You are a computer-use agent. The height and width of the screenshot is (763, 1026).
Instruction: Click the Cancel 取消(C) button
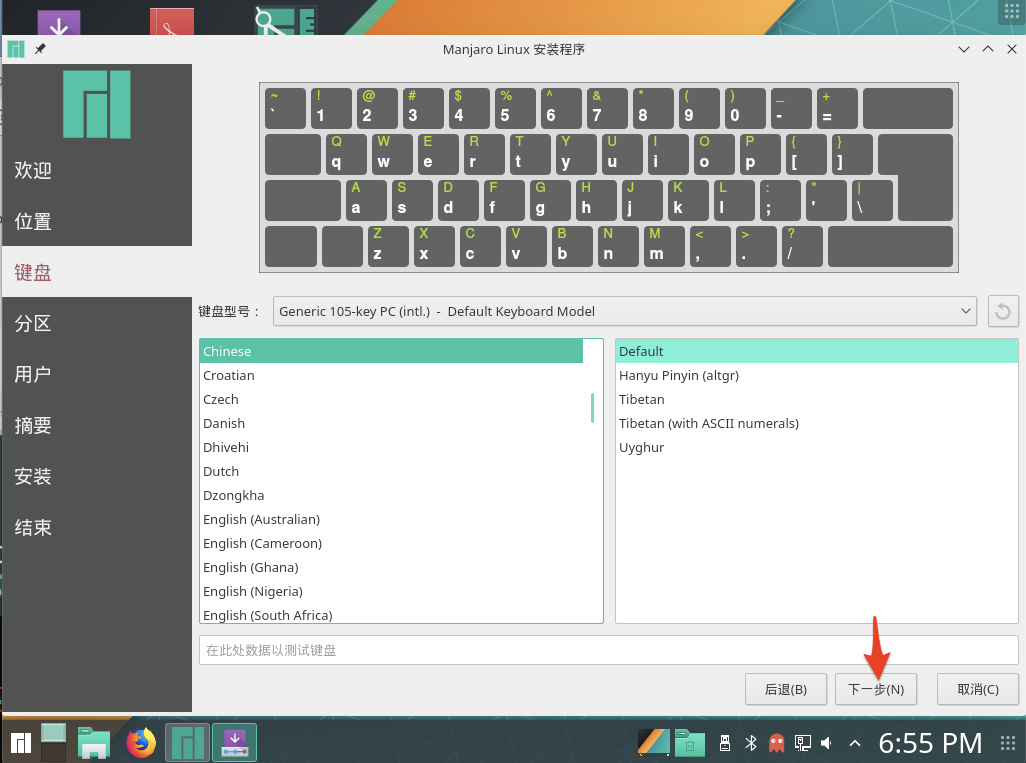click(978, 689)
